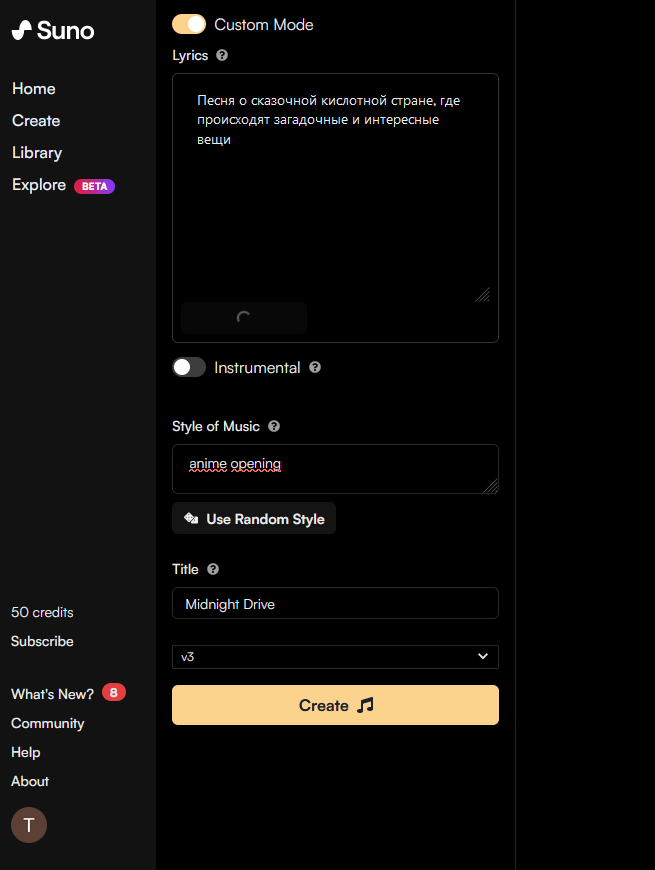Screen dimensions: 655x870
Task: Go to the Home page
Action: click(34, 89)
